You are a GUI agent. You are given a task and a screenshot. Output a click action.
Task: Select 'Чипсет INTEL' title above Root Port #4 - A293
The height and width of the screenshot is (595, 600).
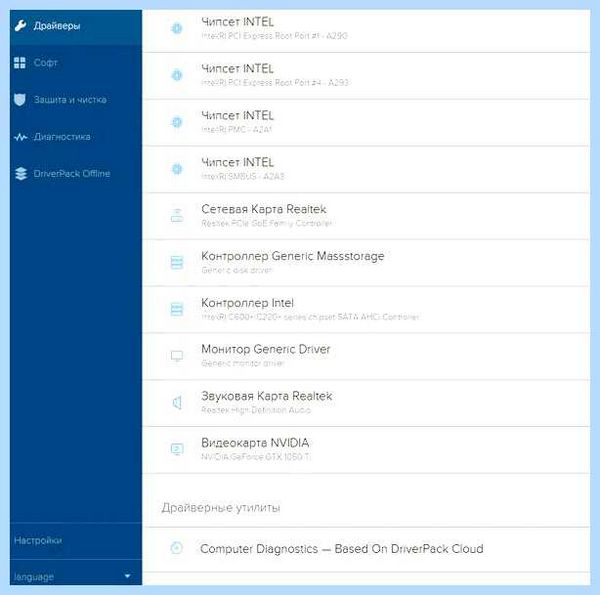click(x=237, y=69)
